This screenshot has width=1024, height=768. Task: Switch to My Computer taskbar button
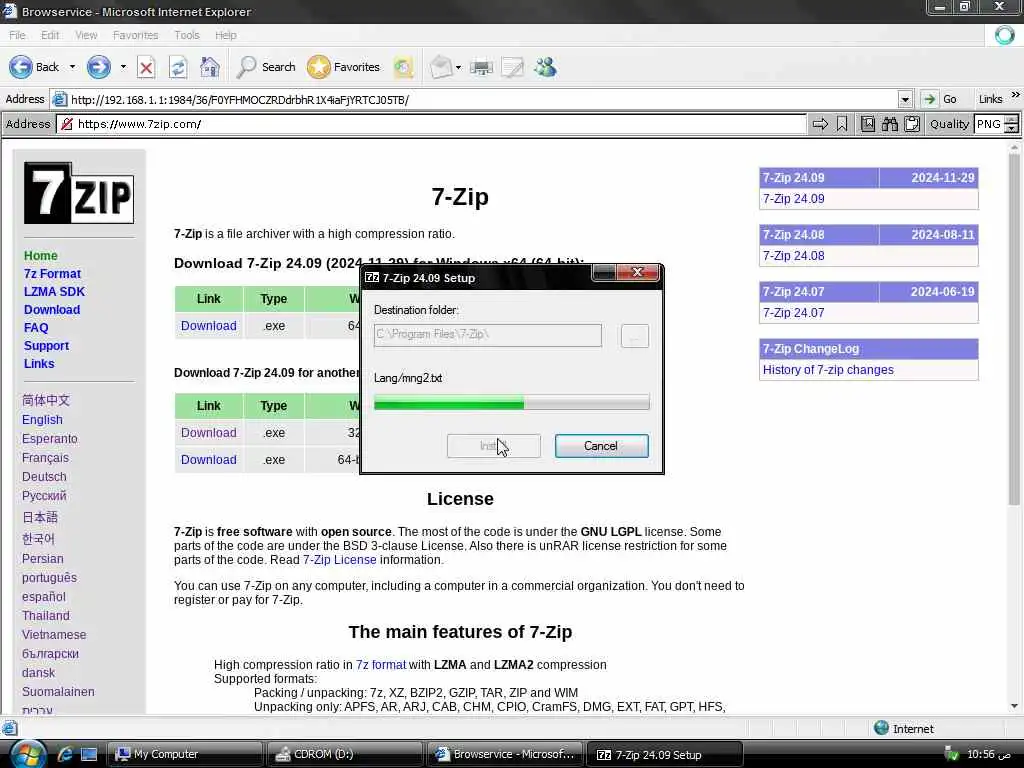185,754
